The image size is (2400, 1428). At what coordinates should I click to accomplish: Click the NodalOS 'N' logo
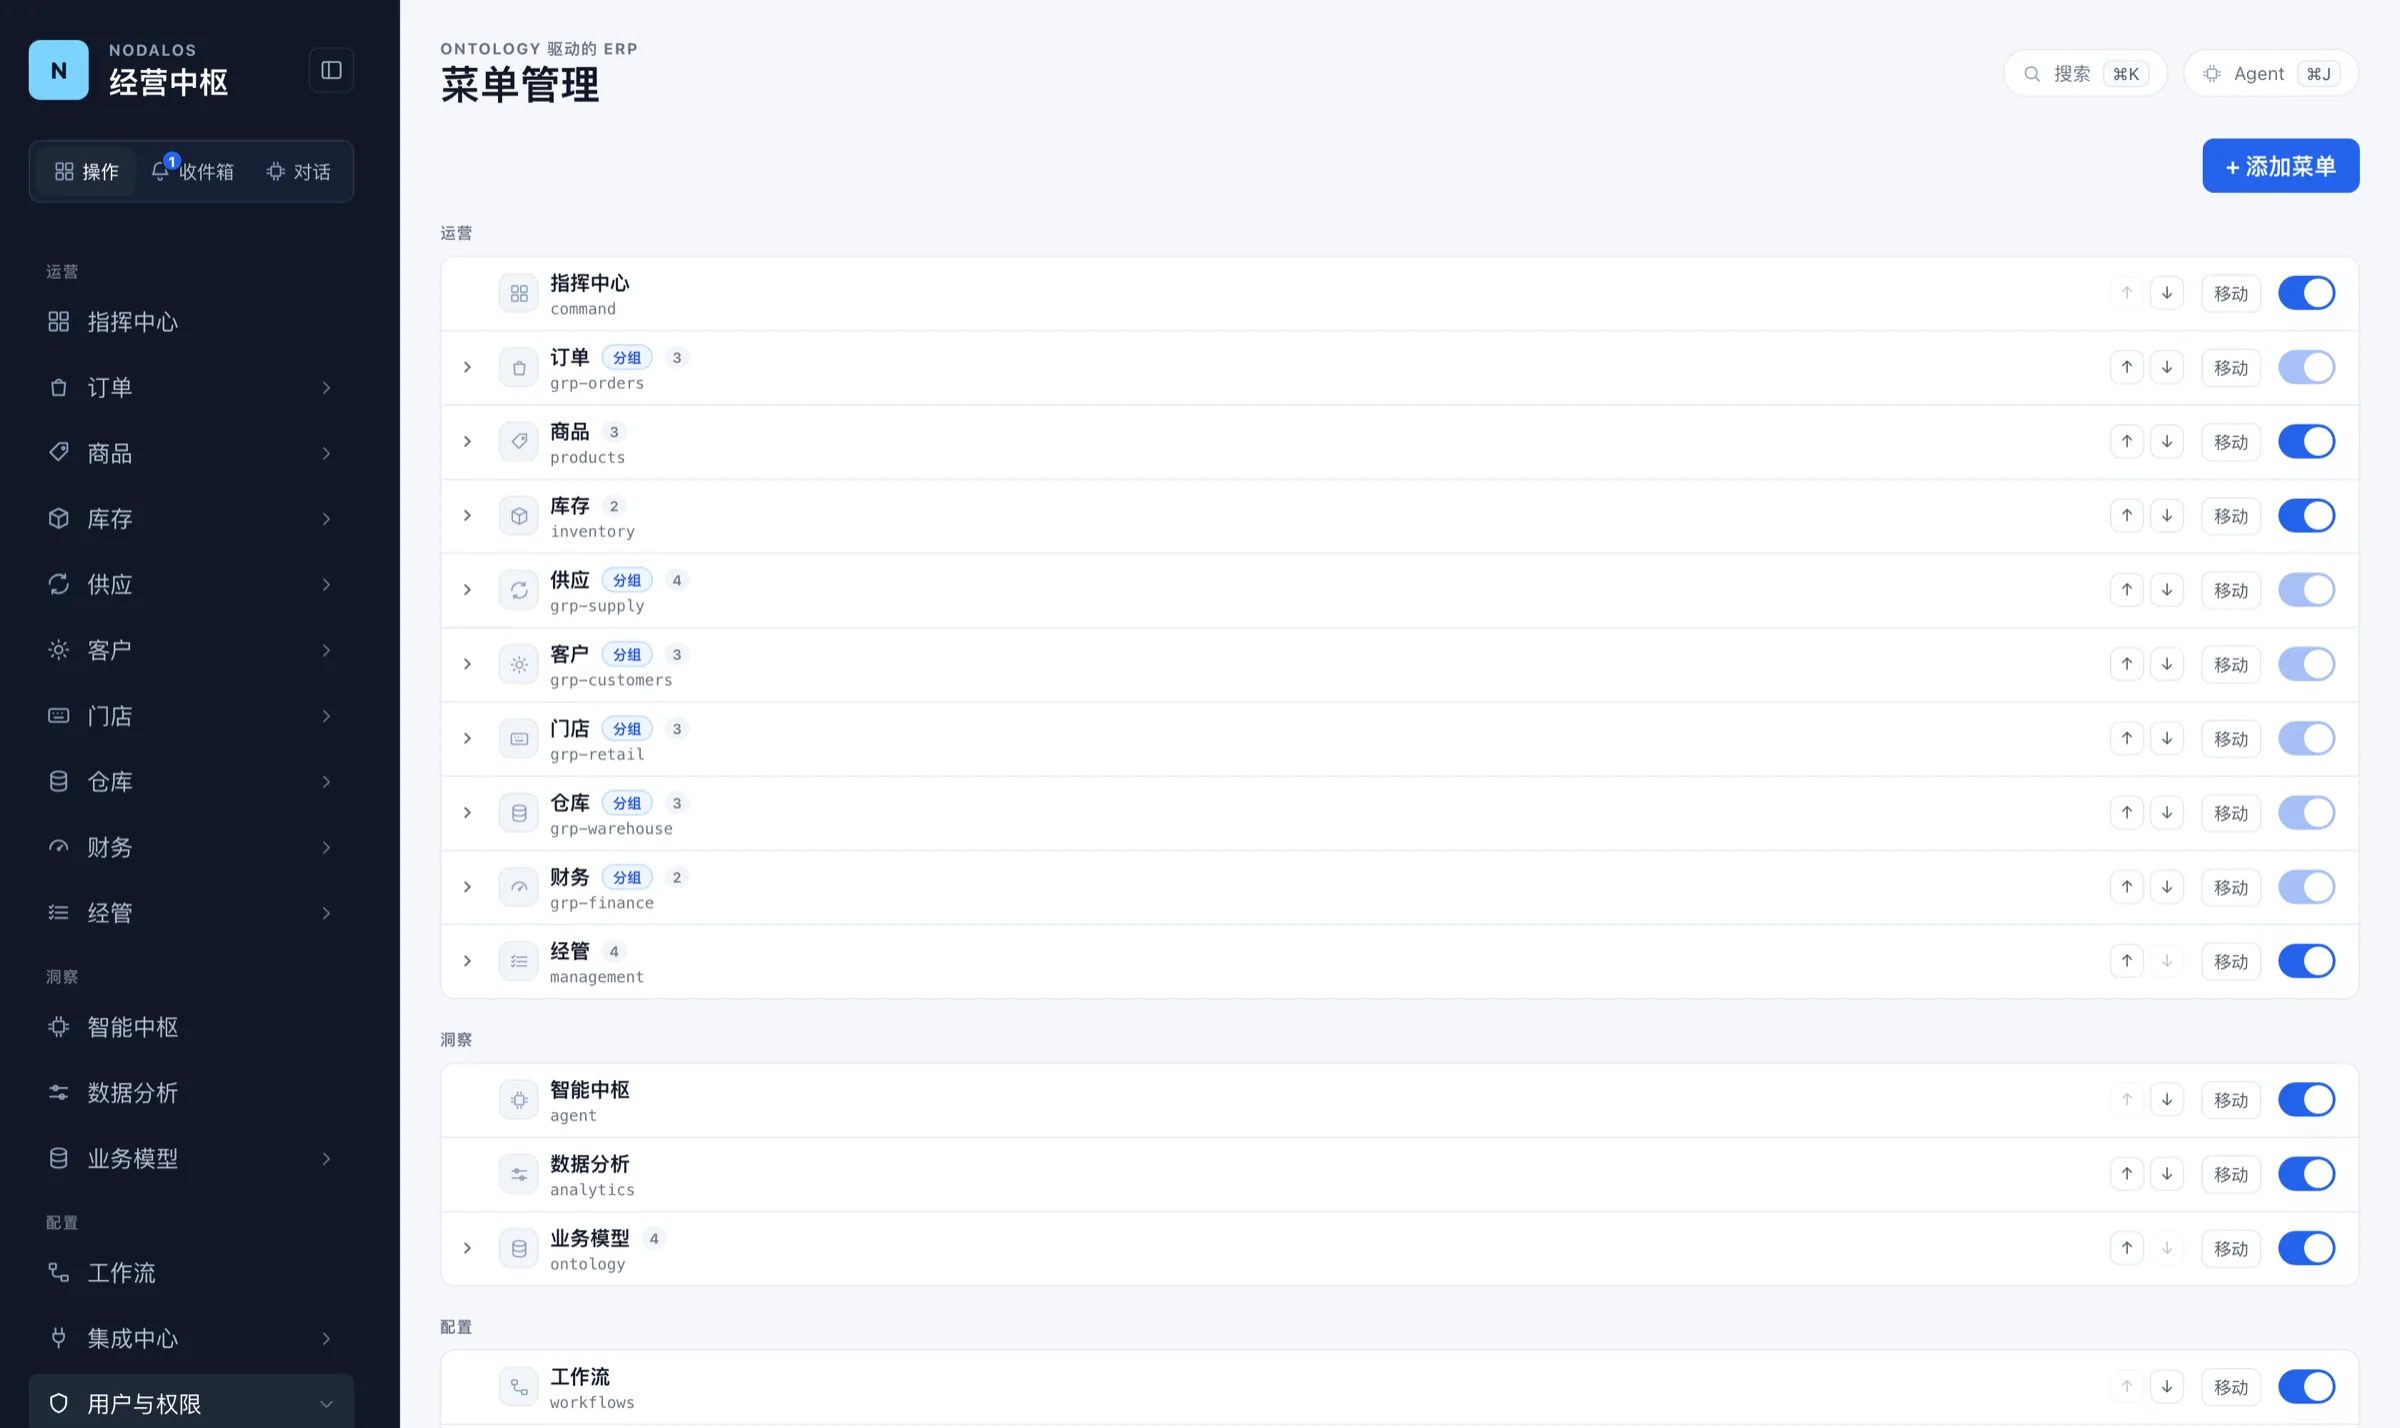coord(58,70)
